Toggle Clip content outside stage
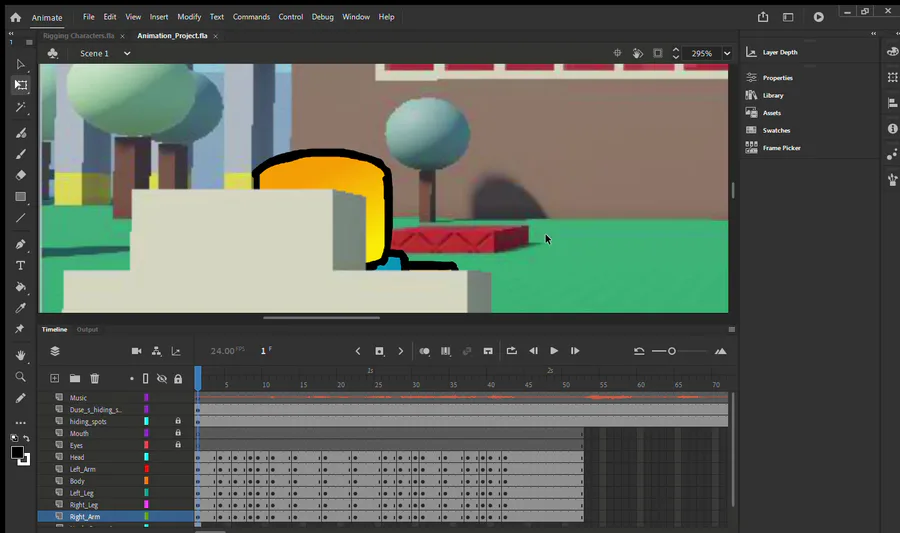Image resolution: width=900 pixels, height=533 pixels. (658, 53)
